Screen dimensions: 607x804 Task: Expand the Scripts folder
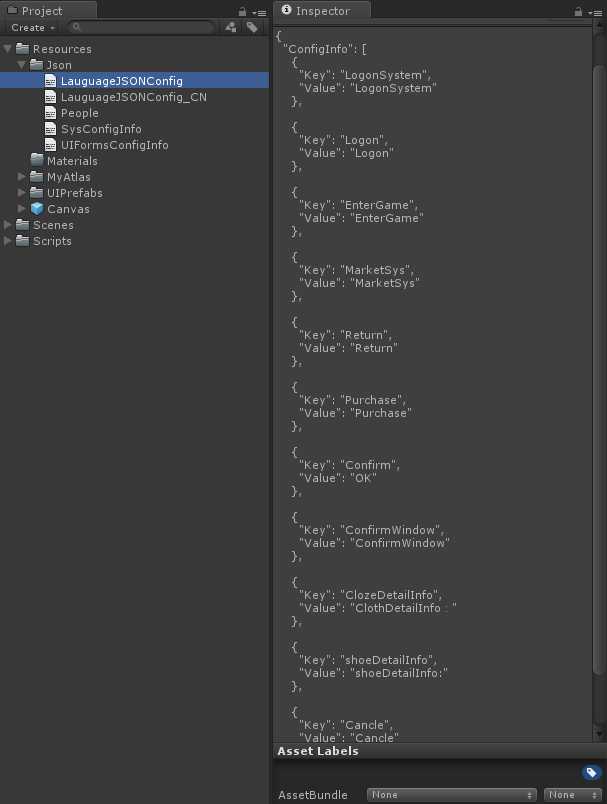8,240
